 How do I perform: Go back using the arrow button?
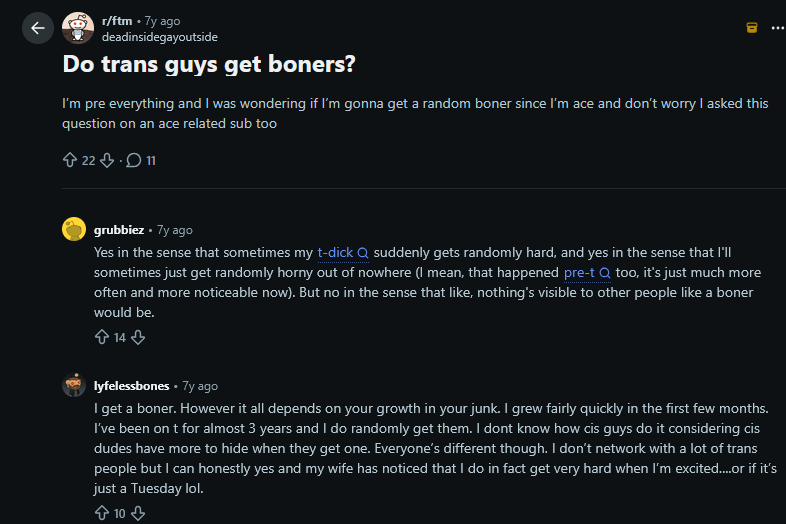[38, 28]
